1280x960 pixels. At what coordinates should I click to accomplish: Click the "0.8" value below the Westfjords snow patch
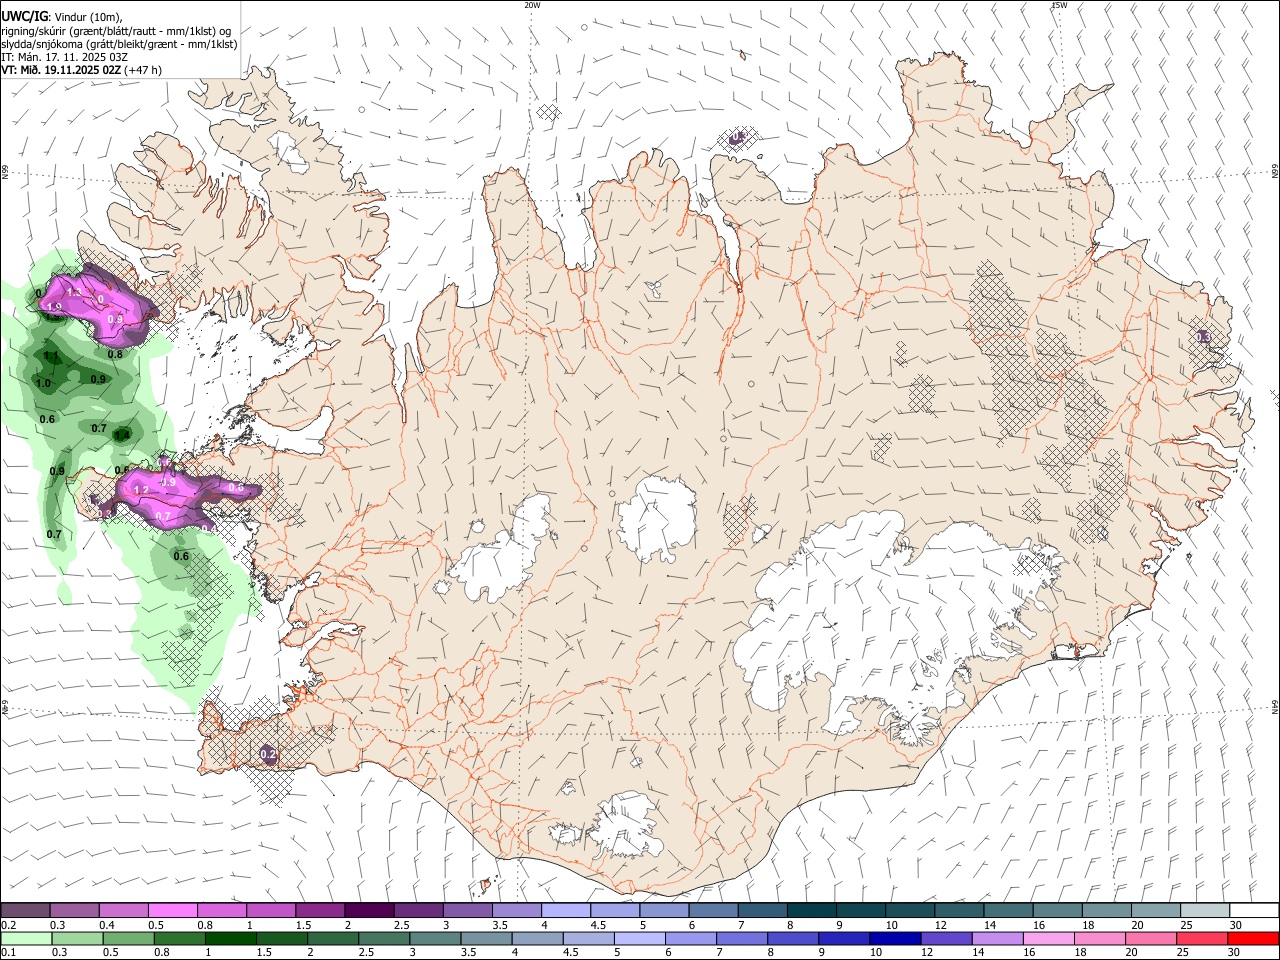click(x=115, y=354)
